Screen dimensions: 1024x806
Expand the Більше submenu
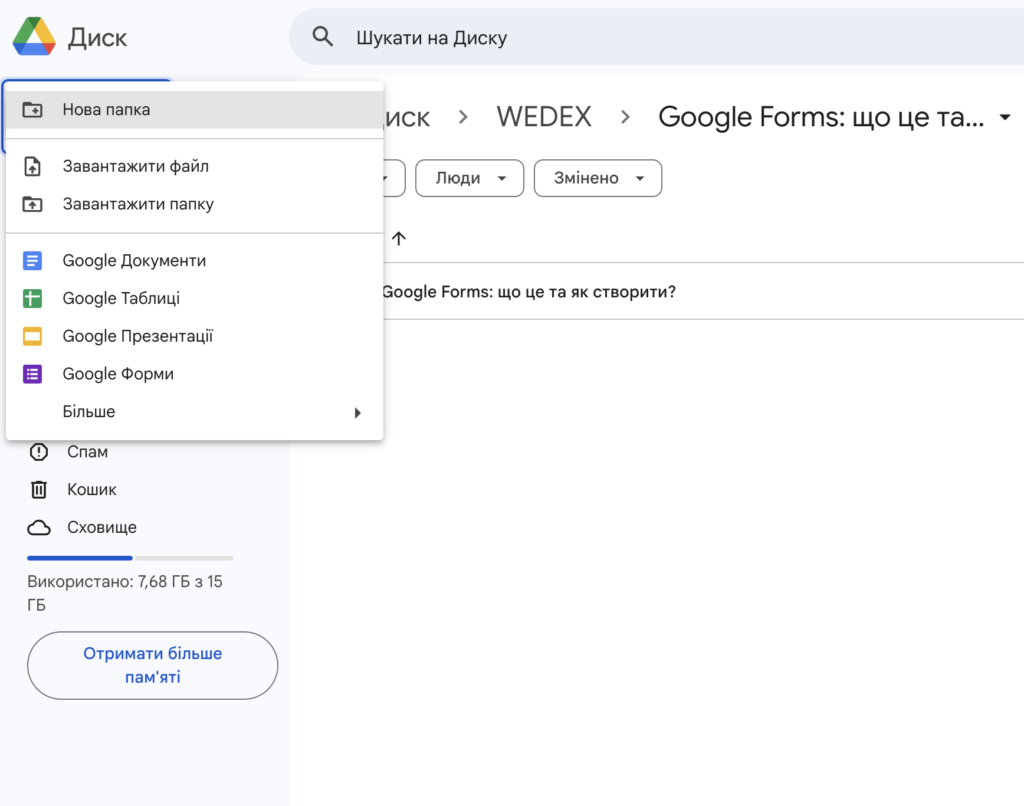click(90, 411)
